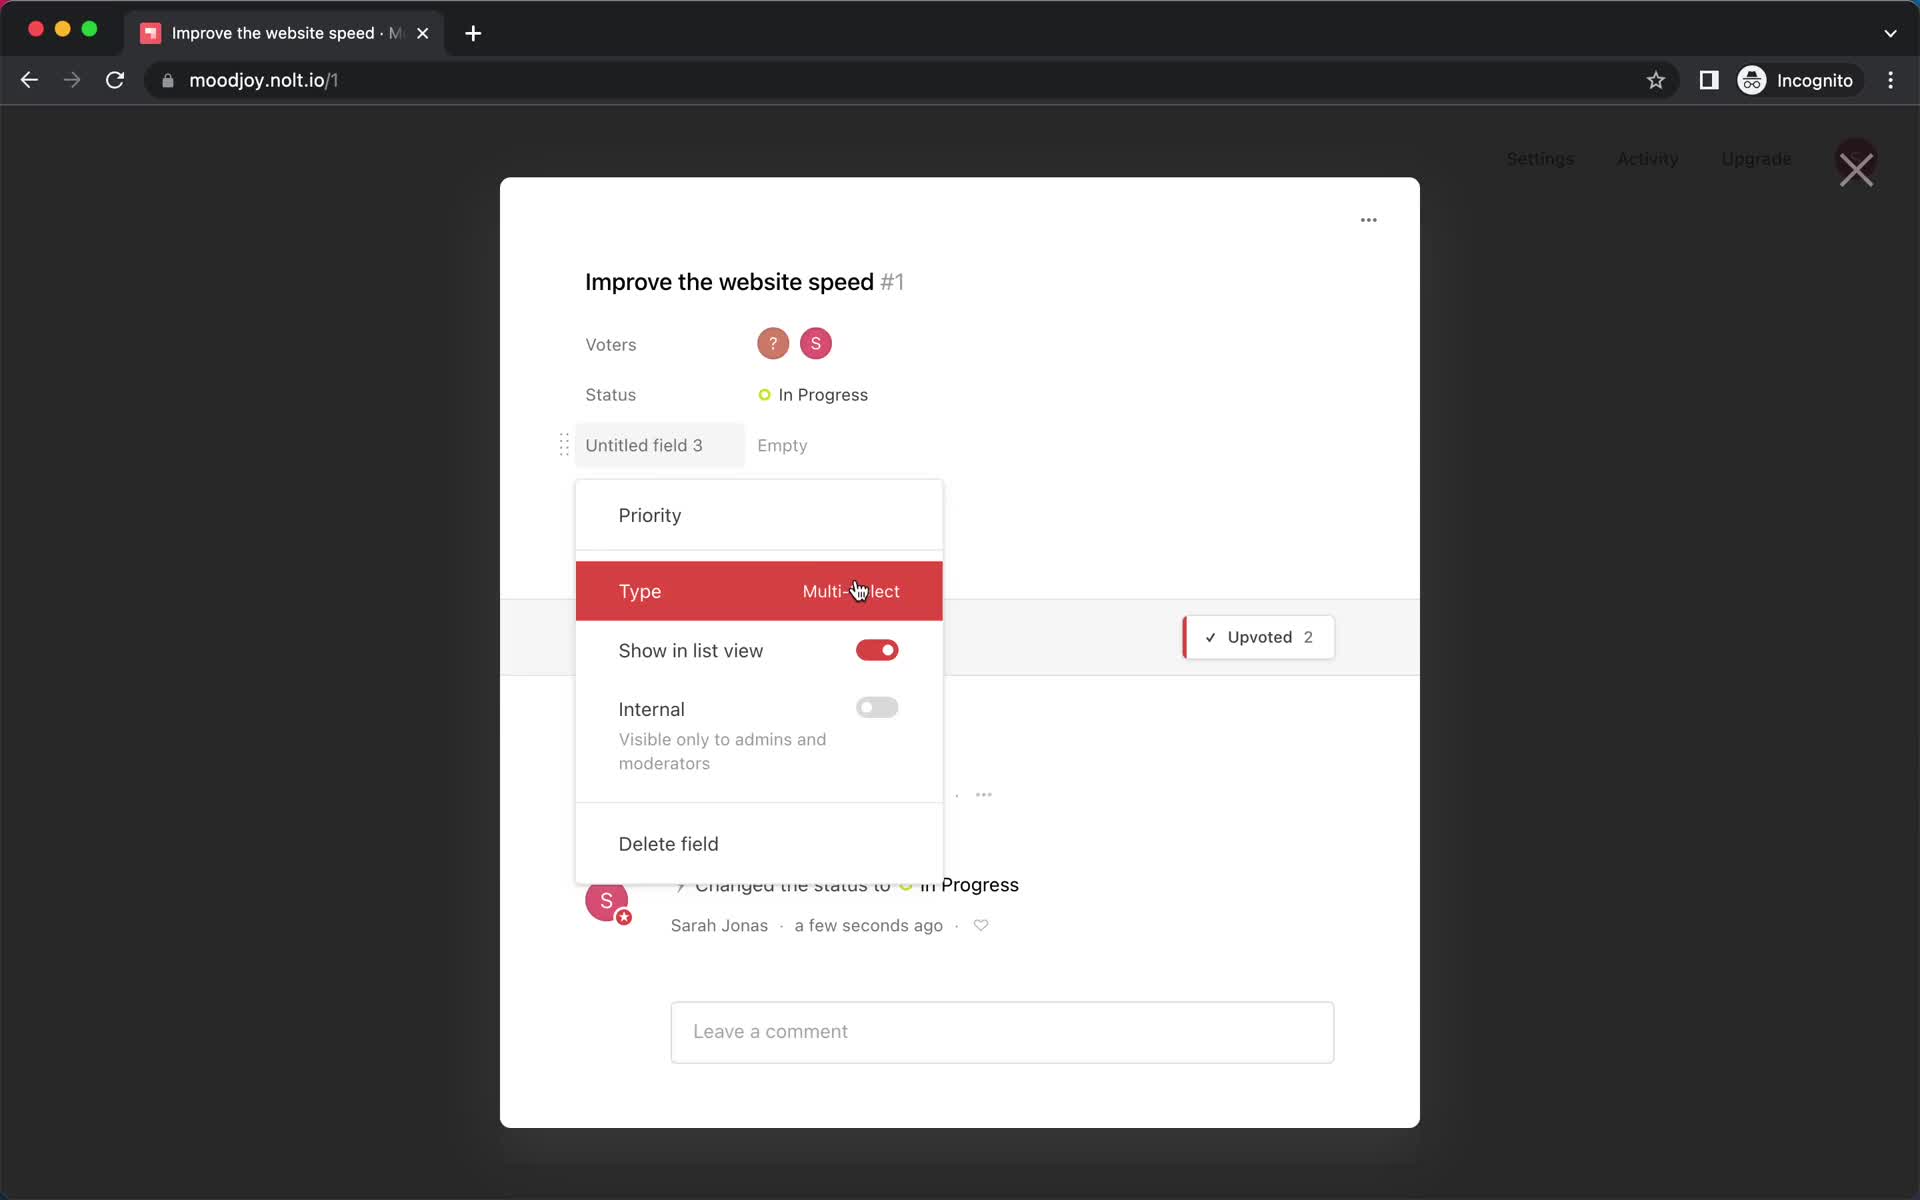Click the 'Empty' value for Untitled field 3
This screenshot has height=1200, width=1920.
click(x=782, y=445)
